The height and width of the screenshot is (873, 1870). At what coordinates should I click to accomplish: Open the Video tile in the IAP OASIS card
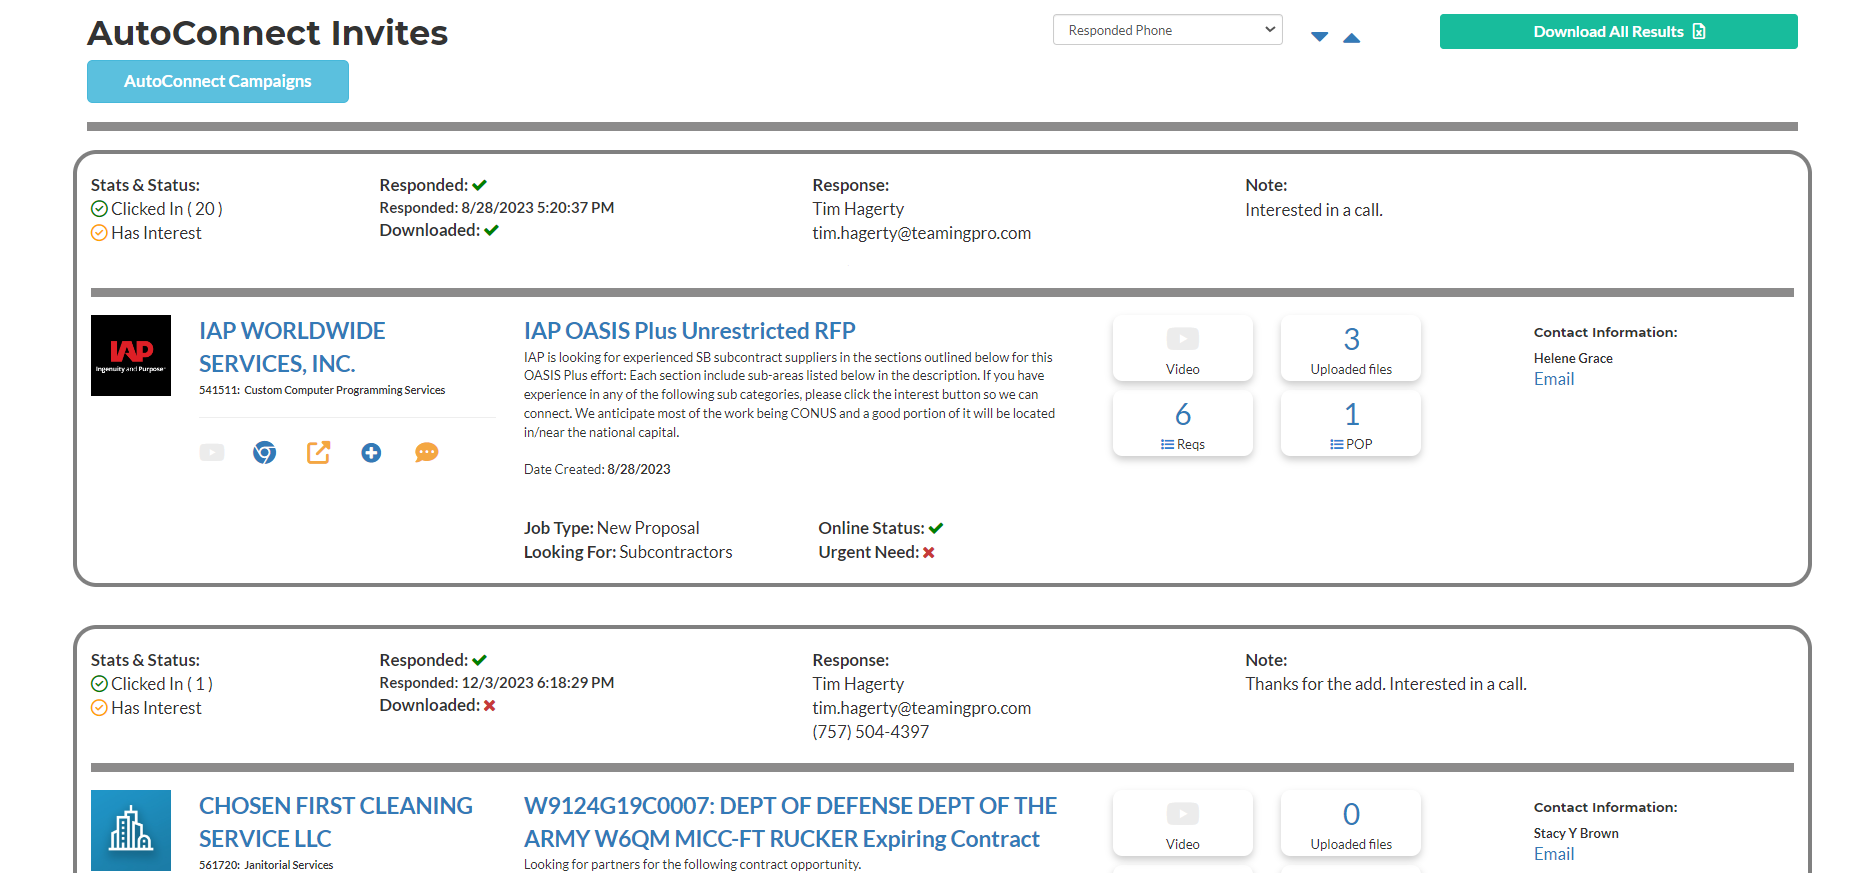click(x=1182, y=349)
